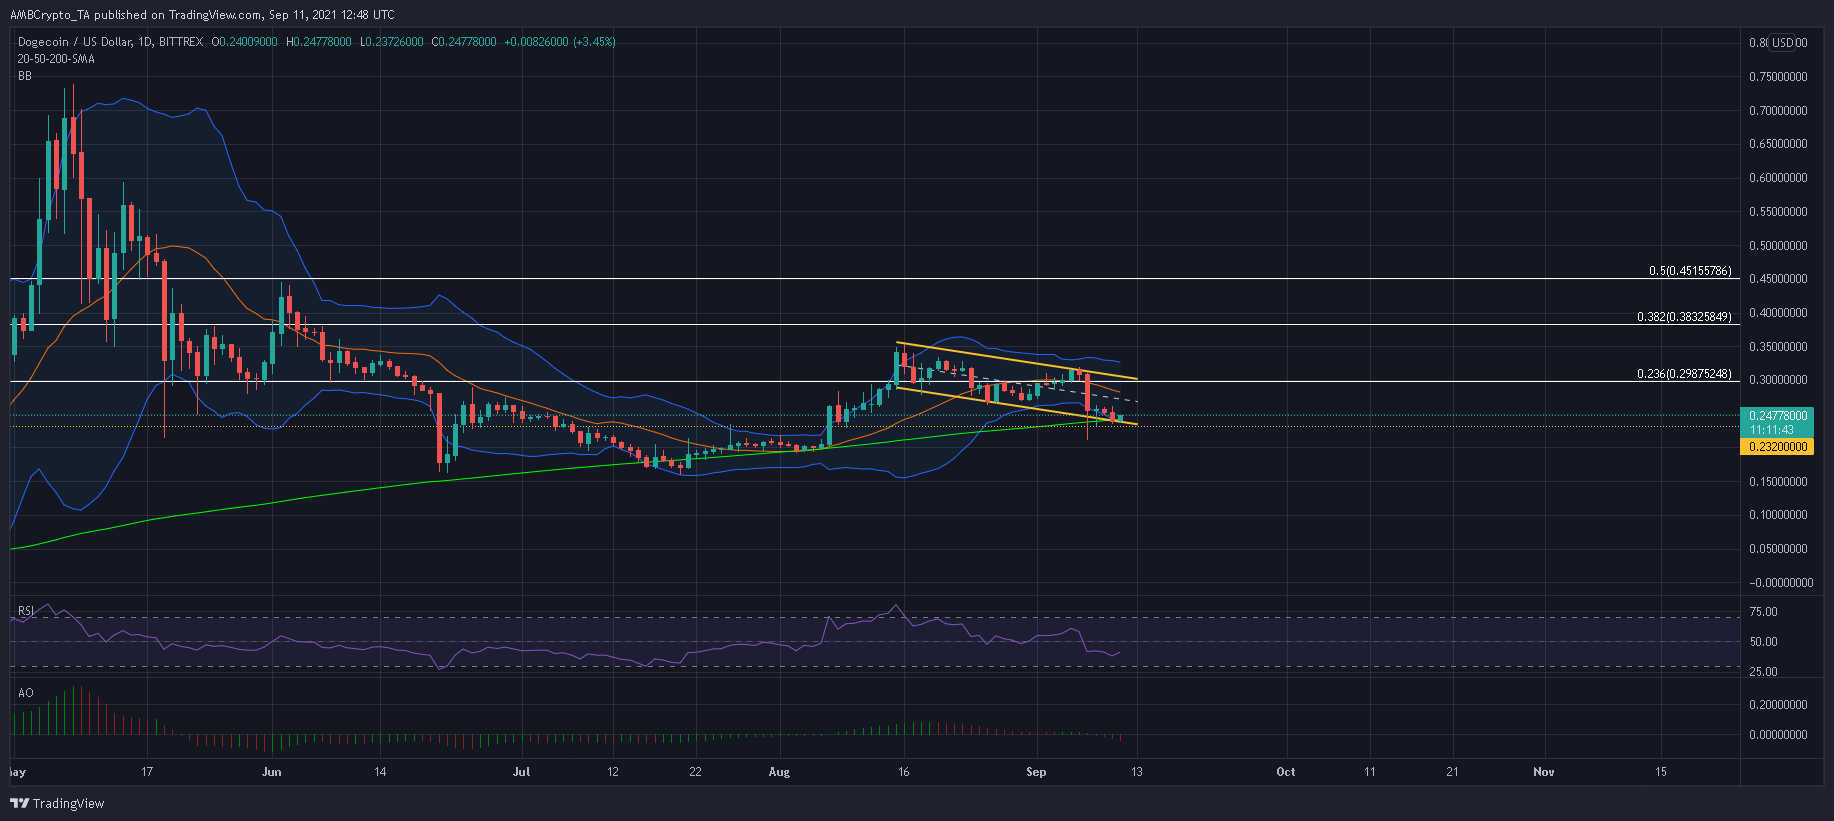Click the BB indicator label
Image resolution: width=1834 pixels, height=821 pixels.
click(25, 76)
